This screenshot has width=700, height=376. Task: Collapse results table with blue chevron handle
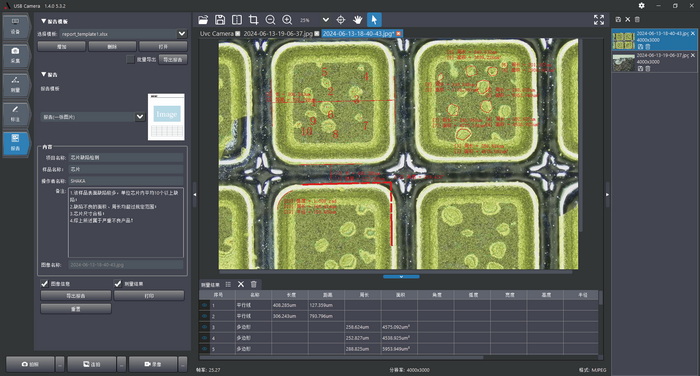click(401, 277)
